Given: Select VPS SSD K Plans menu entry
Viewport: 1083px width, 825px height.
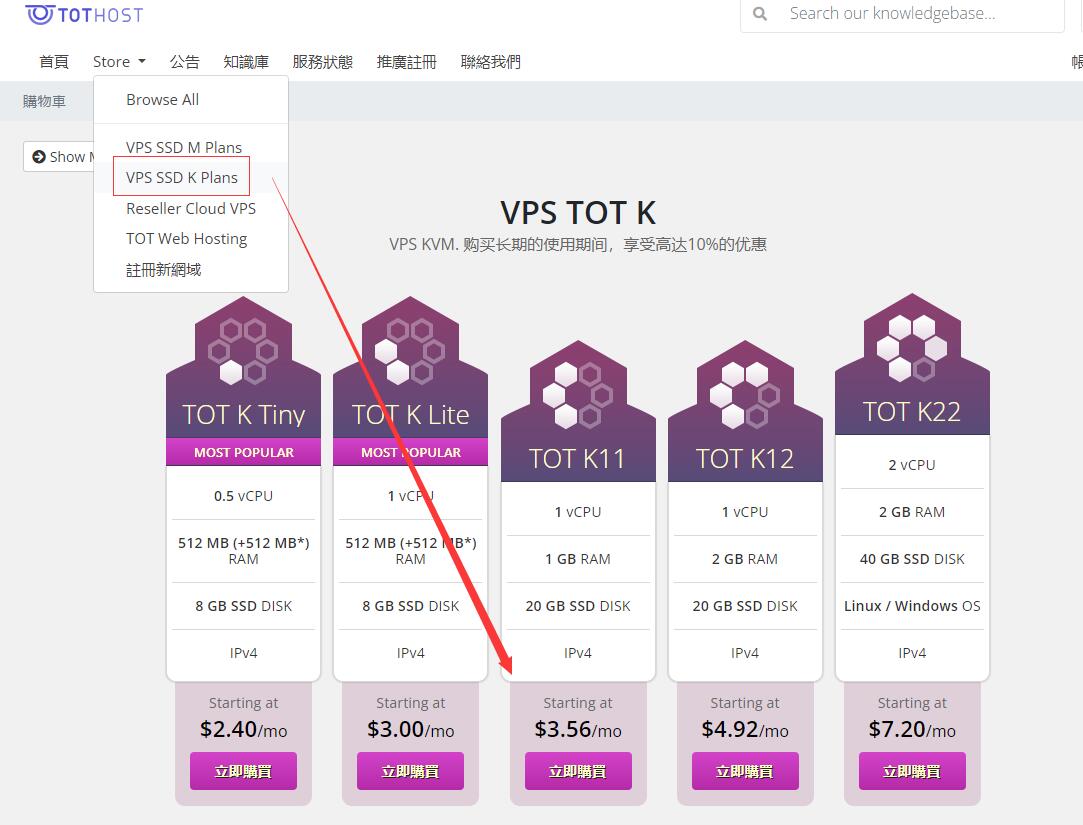Looking at the screenshot, I should [x=182, y=178].
